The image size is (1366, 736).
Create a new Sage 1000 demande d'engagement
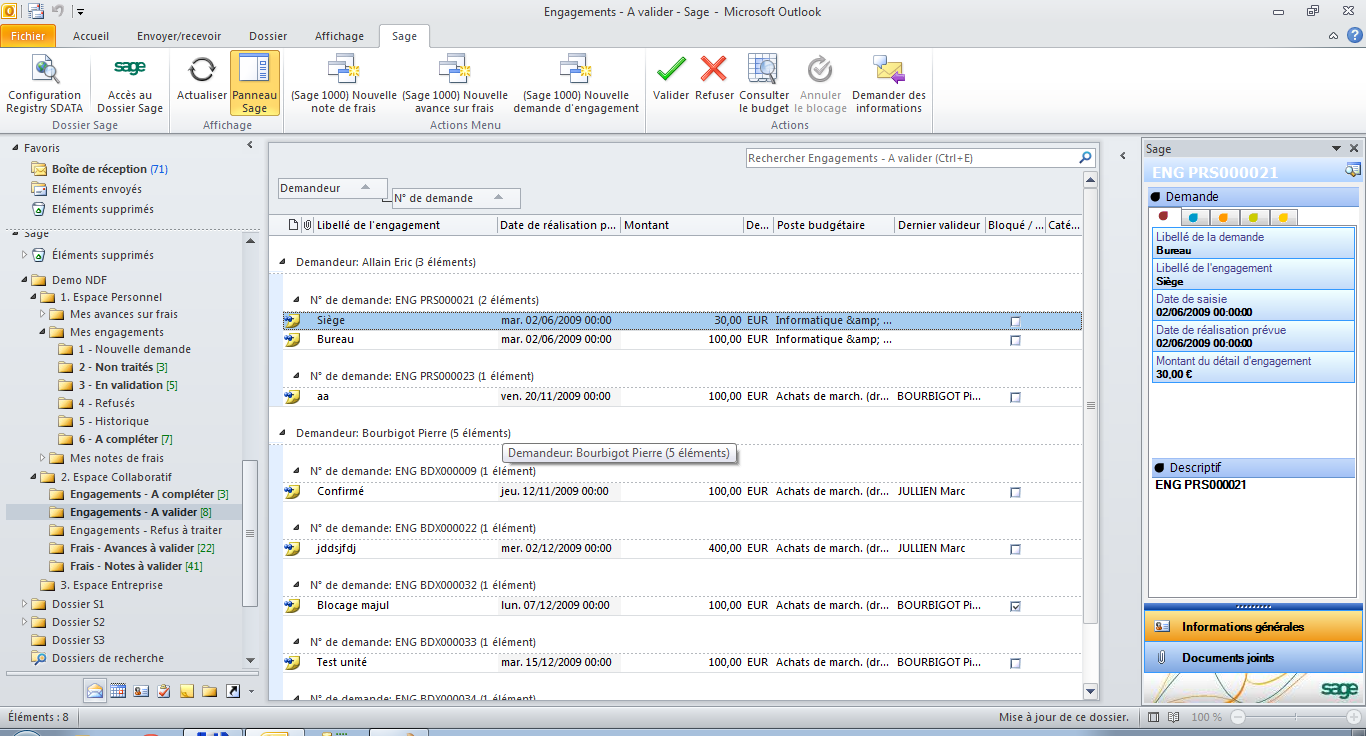(576, 84)
